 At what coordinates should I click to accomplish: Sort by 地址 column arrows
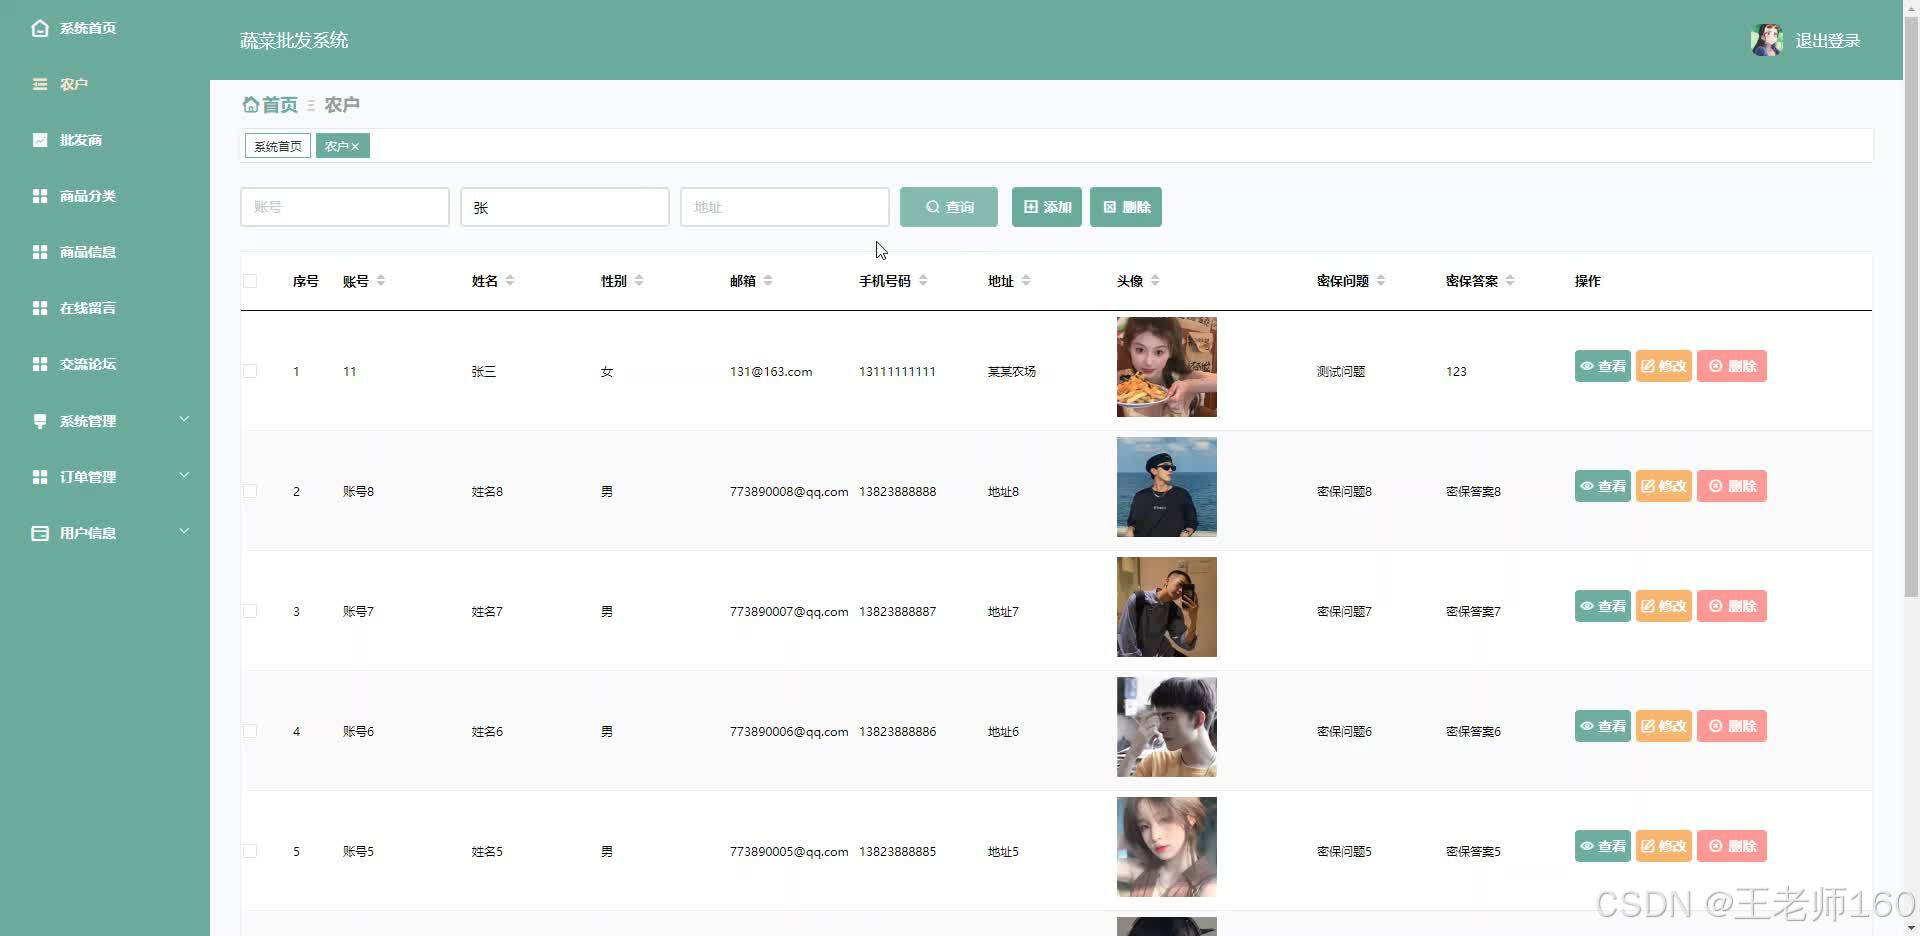point(1026,281)
